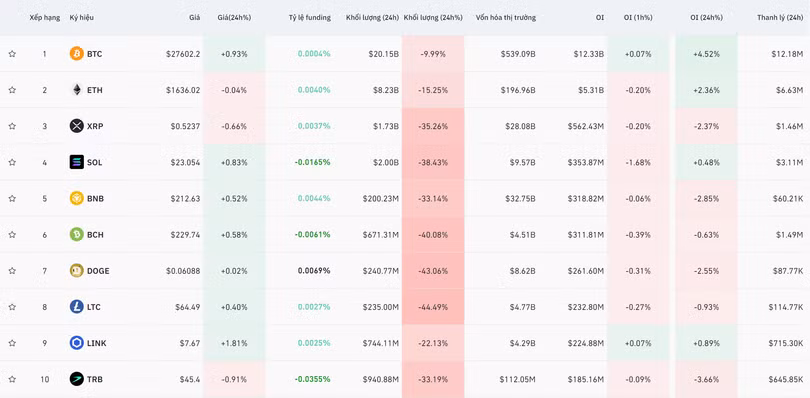Open the SOL symbol link
This screenshot has height=398, width=810.
(95, 162)
